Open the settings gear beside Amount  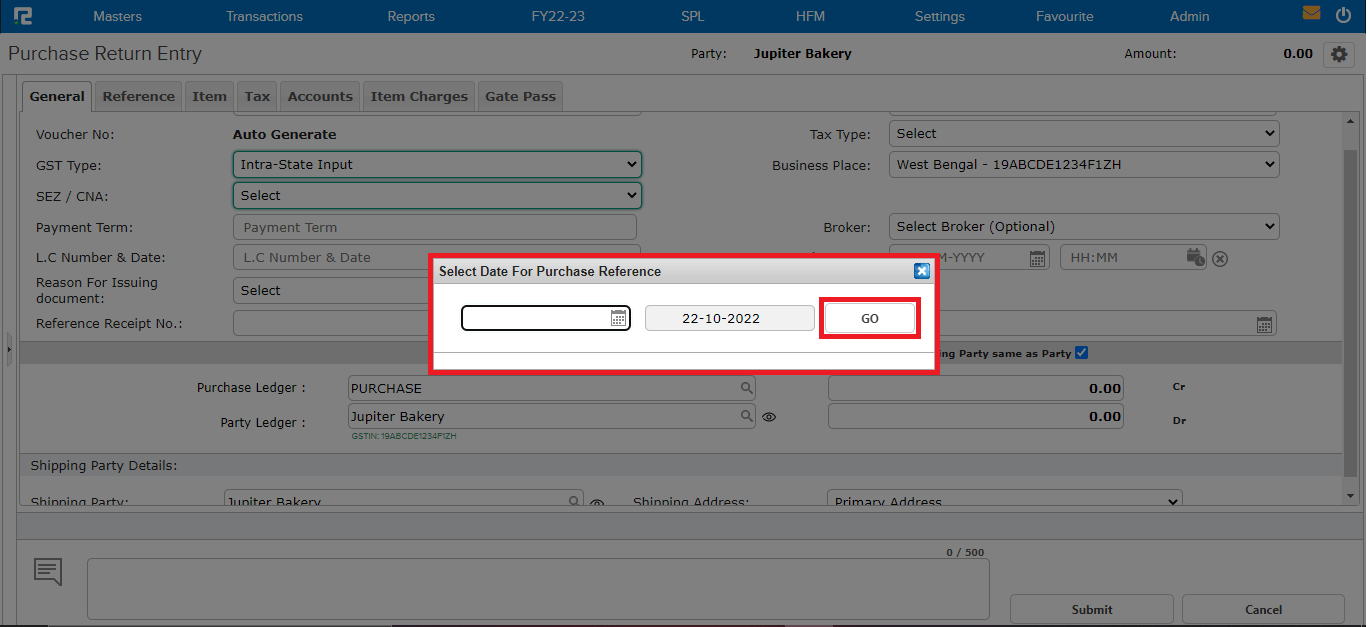click(x=1337, y=54)
